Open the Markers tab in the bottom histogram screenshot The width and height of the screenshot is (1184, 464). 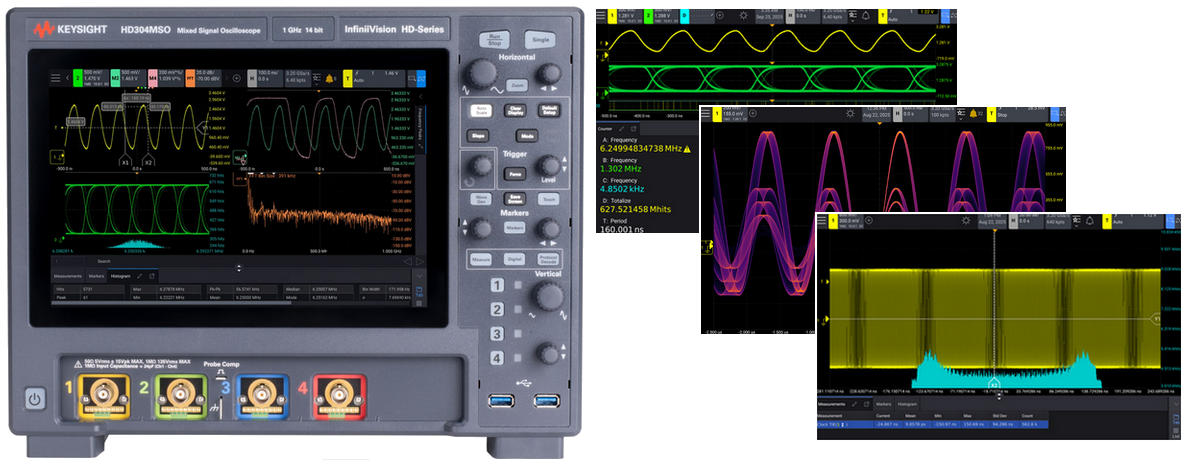[883, 404]
